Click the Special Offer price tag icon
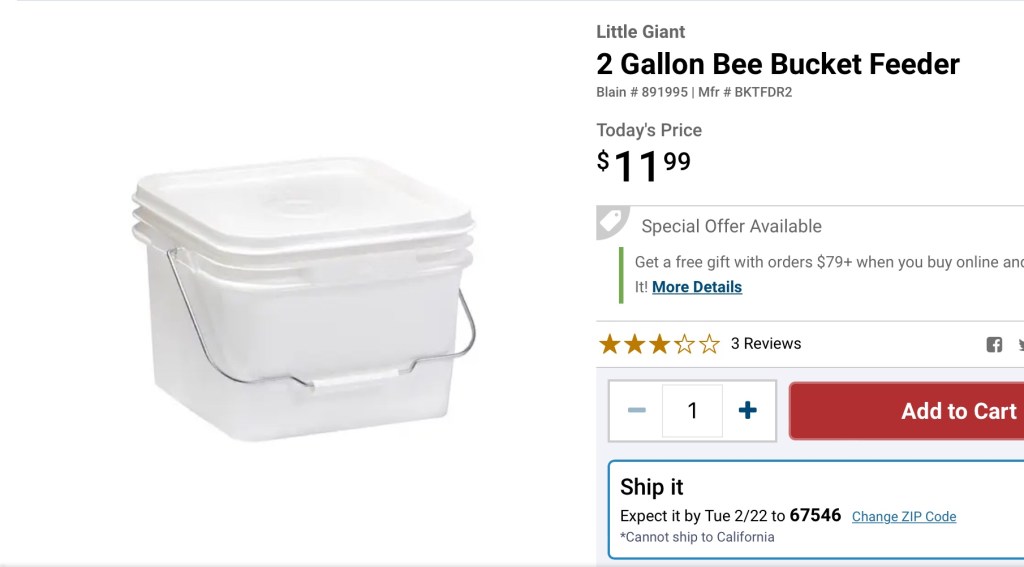Viewport: 1024px width, 567px height. pos(611,222)
